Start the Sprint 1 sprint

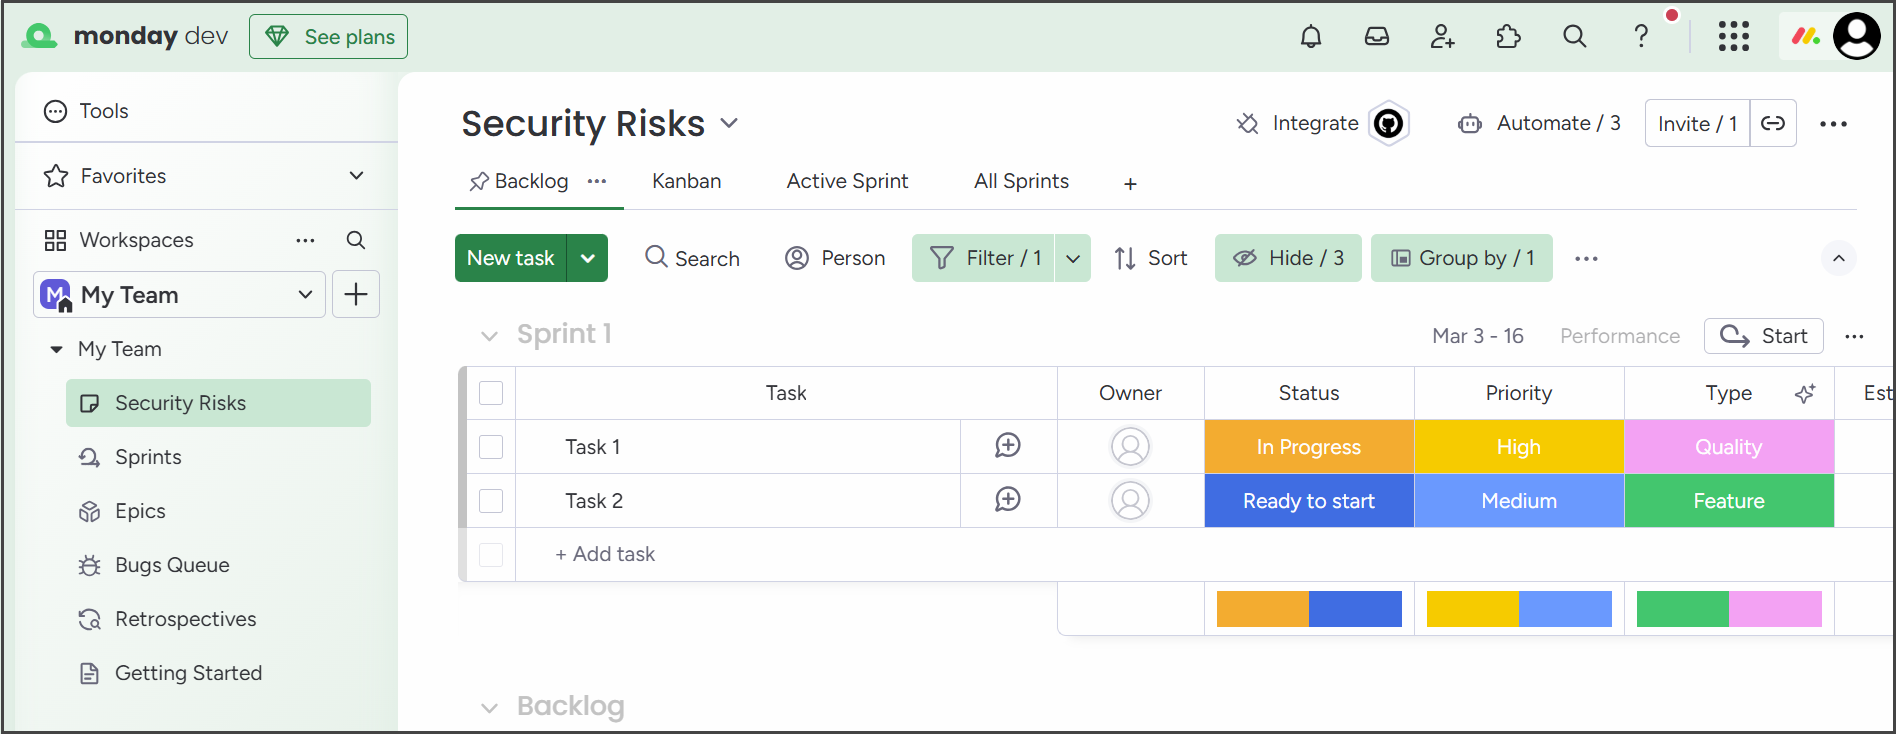click(1763, 336)
